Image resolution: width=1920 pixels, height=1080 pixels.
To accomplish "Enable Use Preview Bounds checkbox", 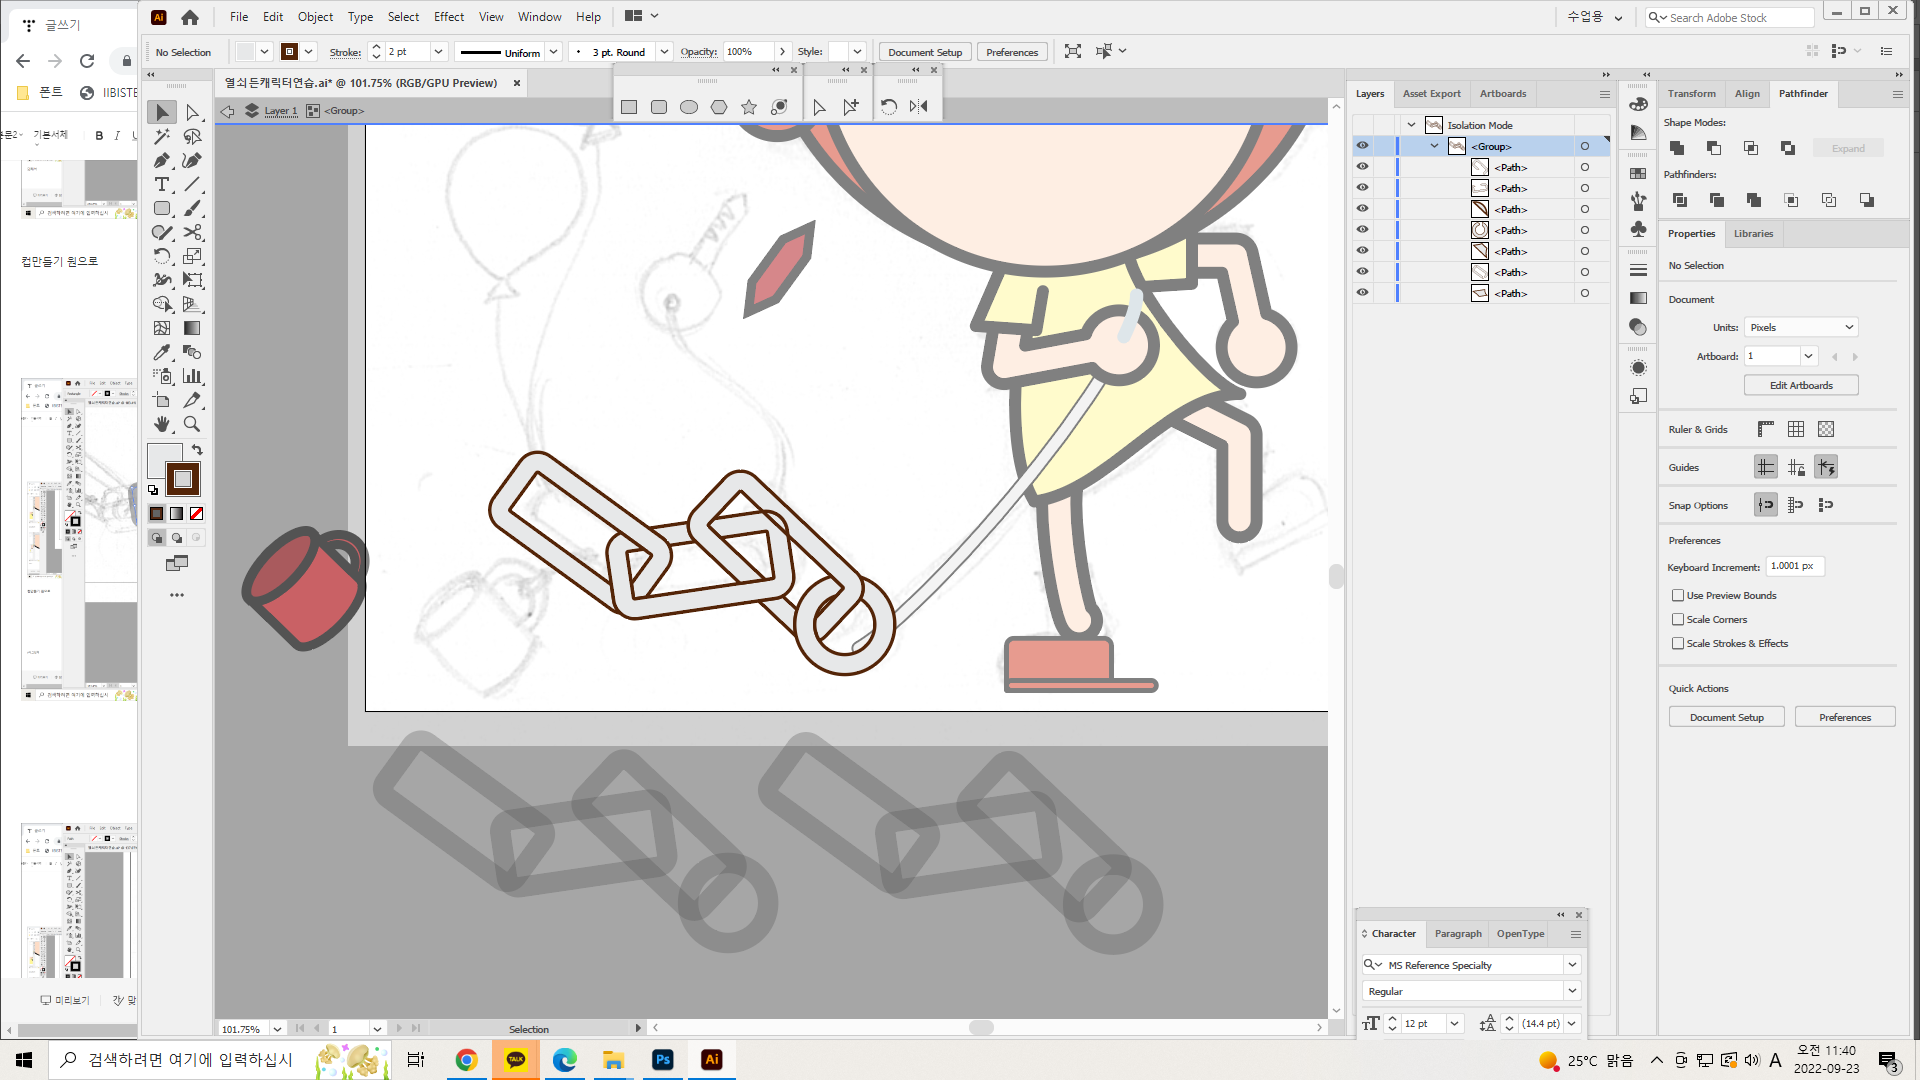I will (1678, 595).
